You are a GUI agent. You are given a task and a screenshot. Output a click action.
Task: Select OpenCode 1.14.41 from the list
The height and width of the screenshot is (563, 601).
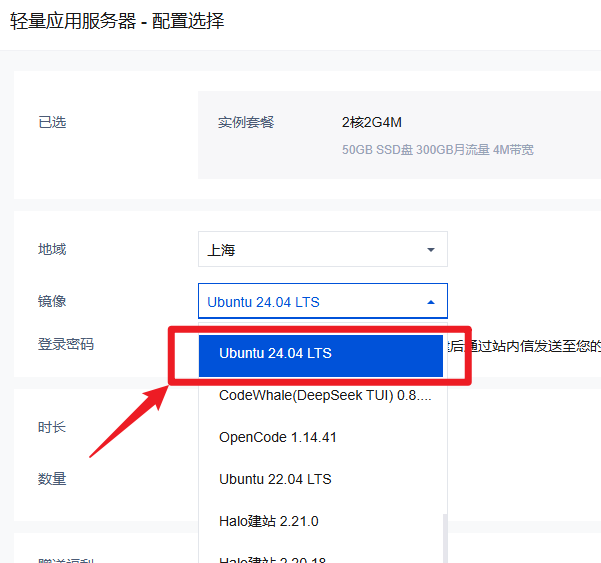coord(323,437)
